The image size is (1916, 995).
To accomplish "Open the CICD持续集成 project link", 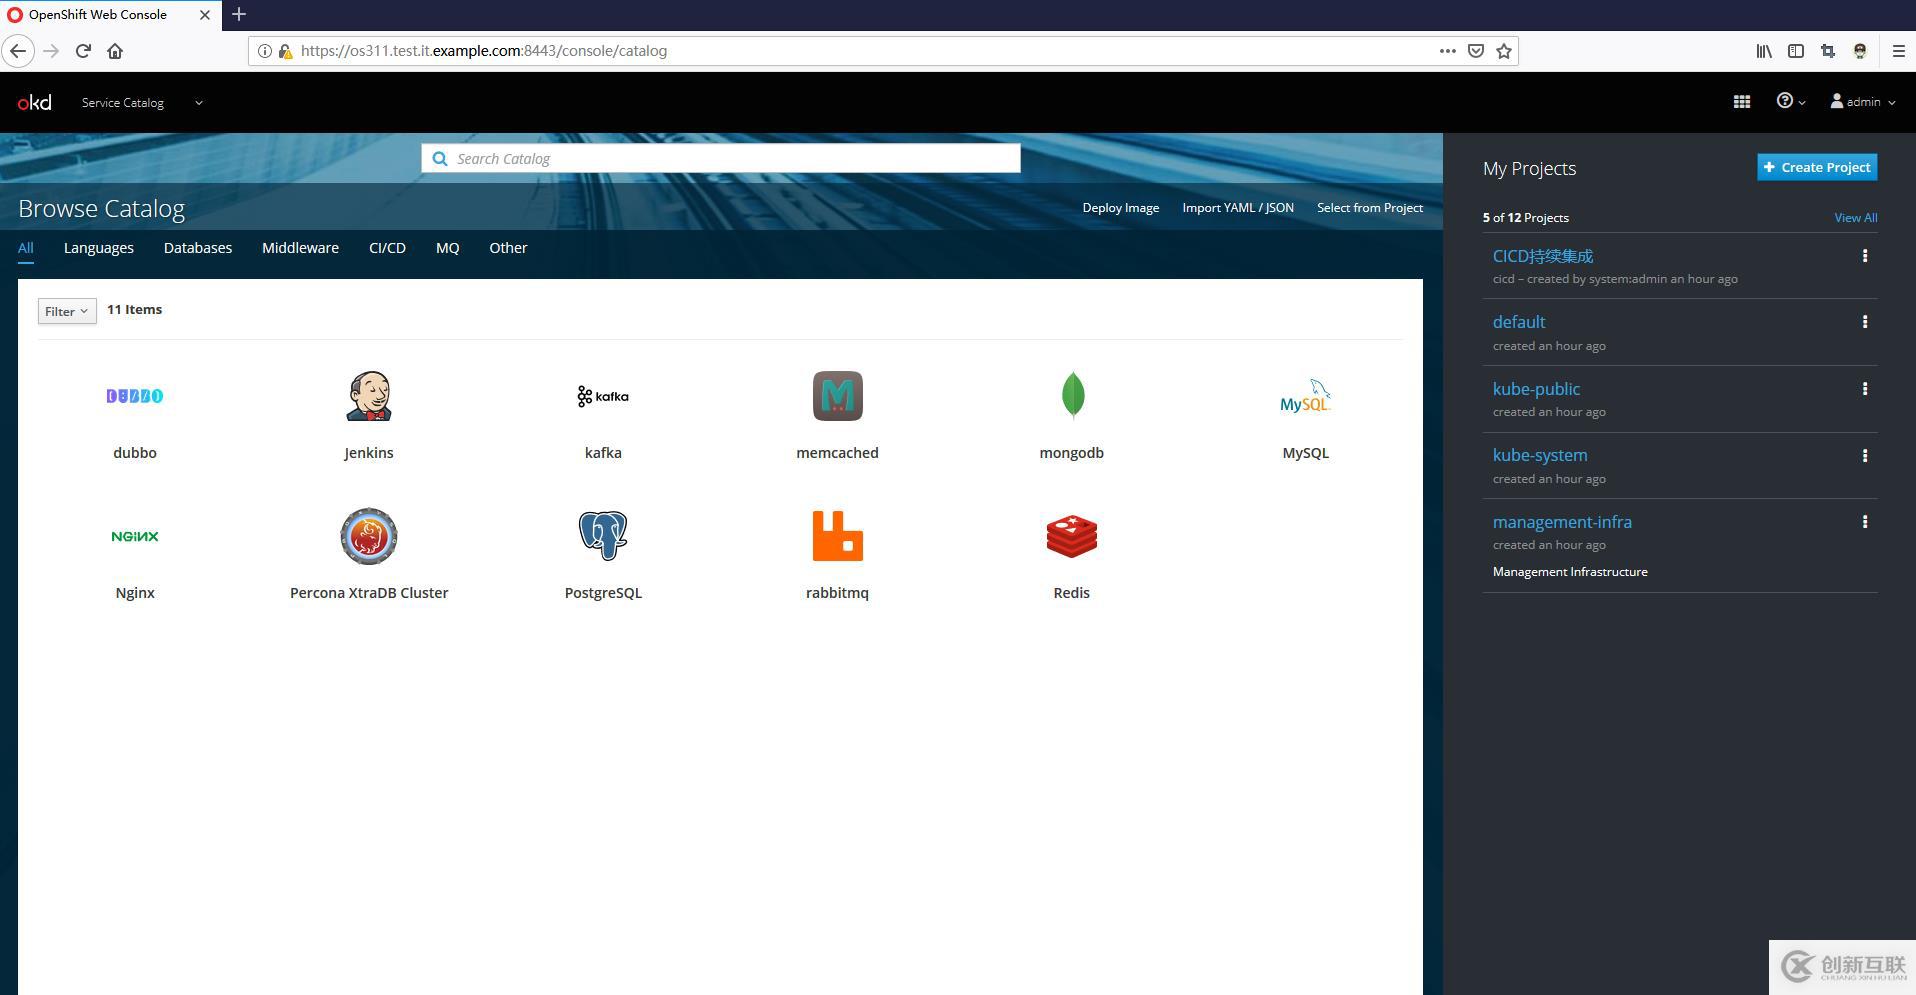I will (1543, 256).
